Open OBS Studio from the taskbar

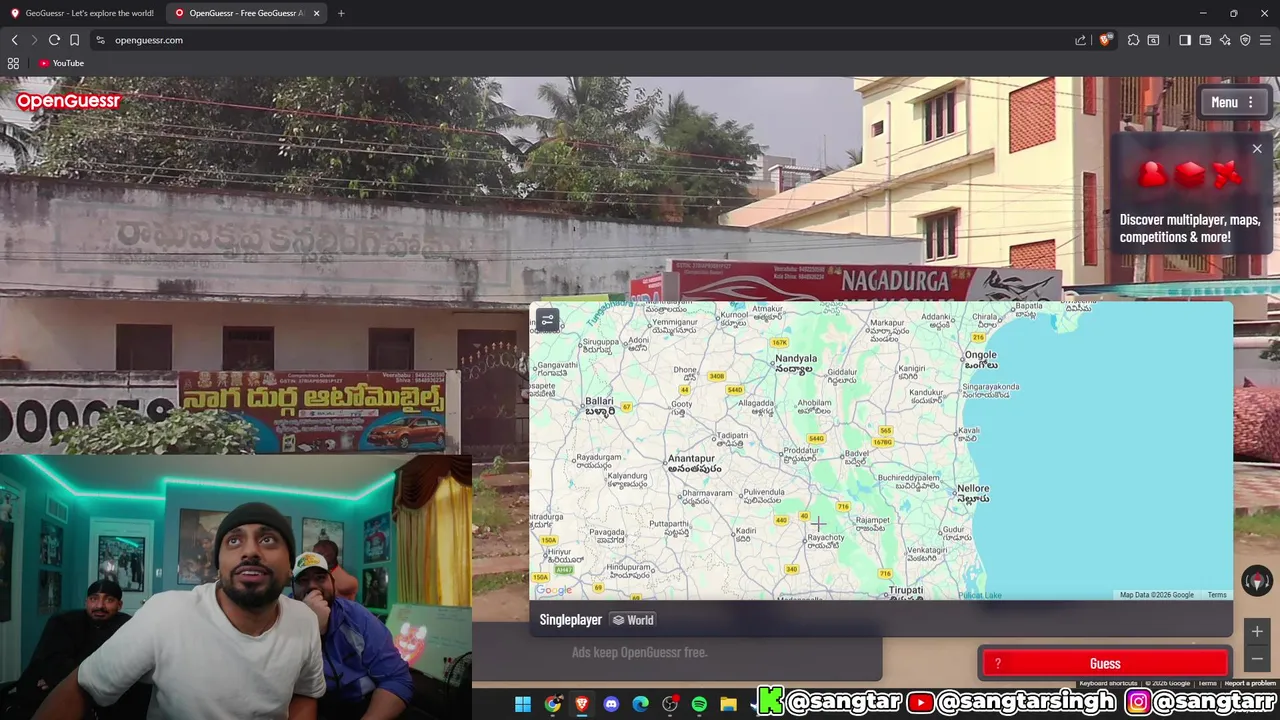pyautogui.click(x=670, y=704)
